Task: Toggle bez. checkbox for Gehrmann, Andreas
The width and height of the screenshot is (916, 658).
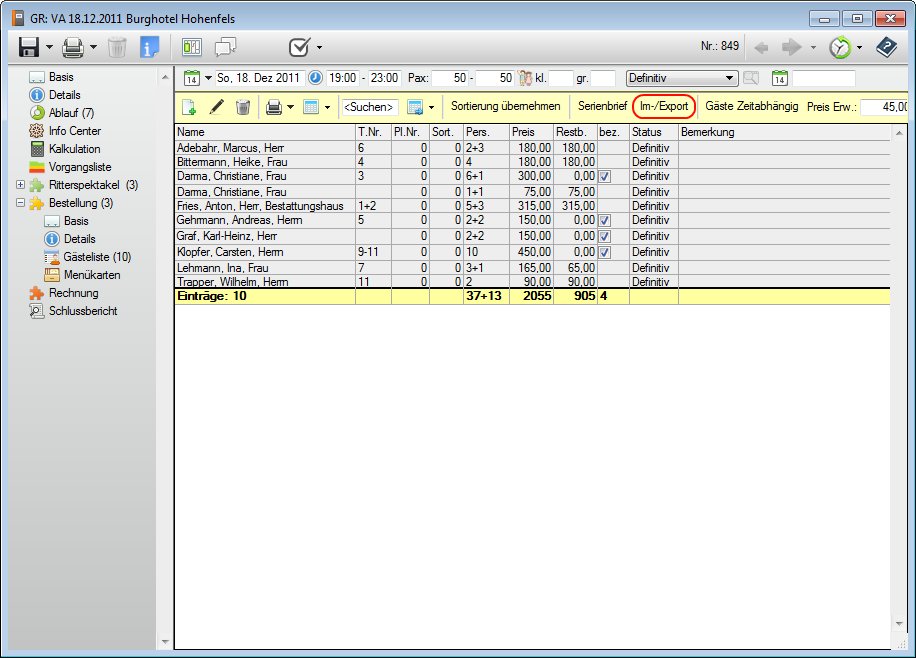Action: click(604, 220)
